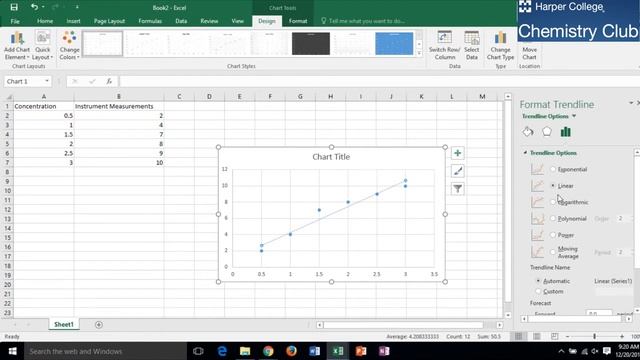Select Exponential trendline option
Screen dimensions: 640x360
553,169
